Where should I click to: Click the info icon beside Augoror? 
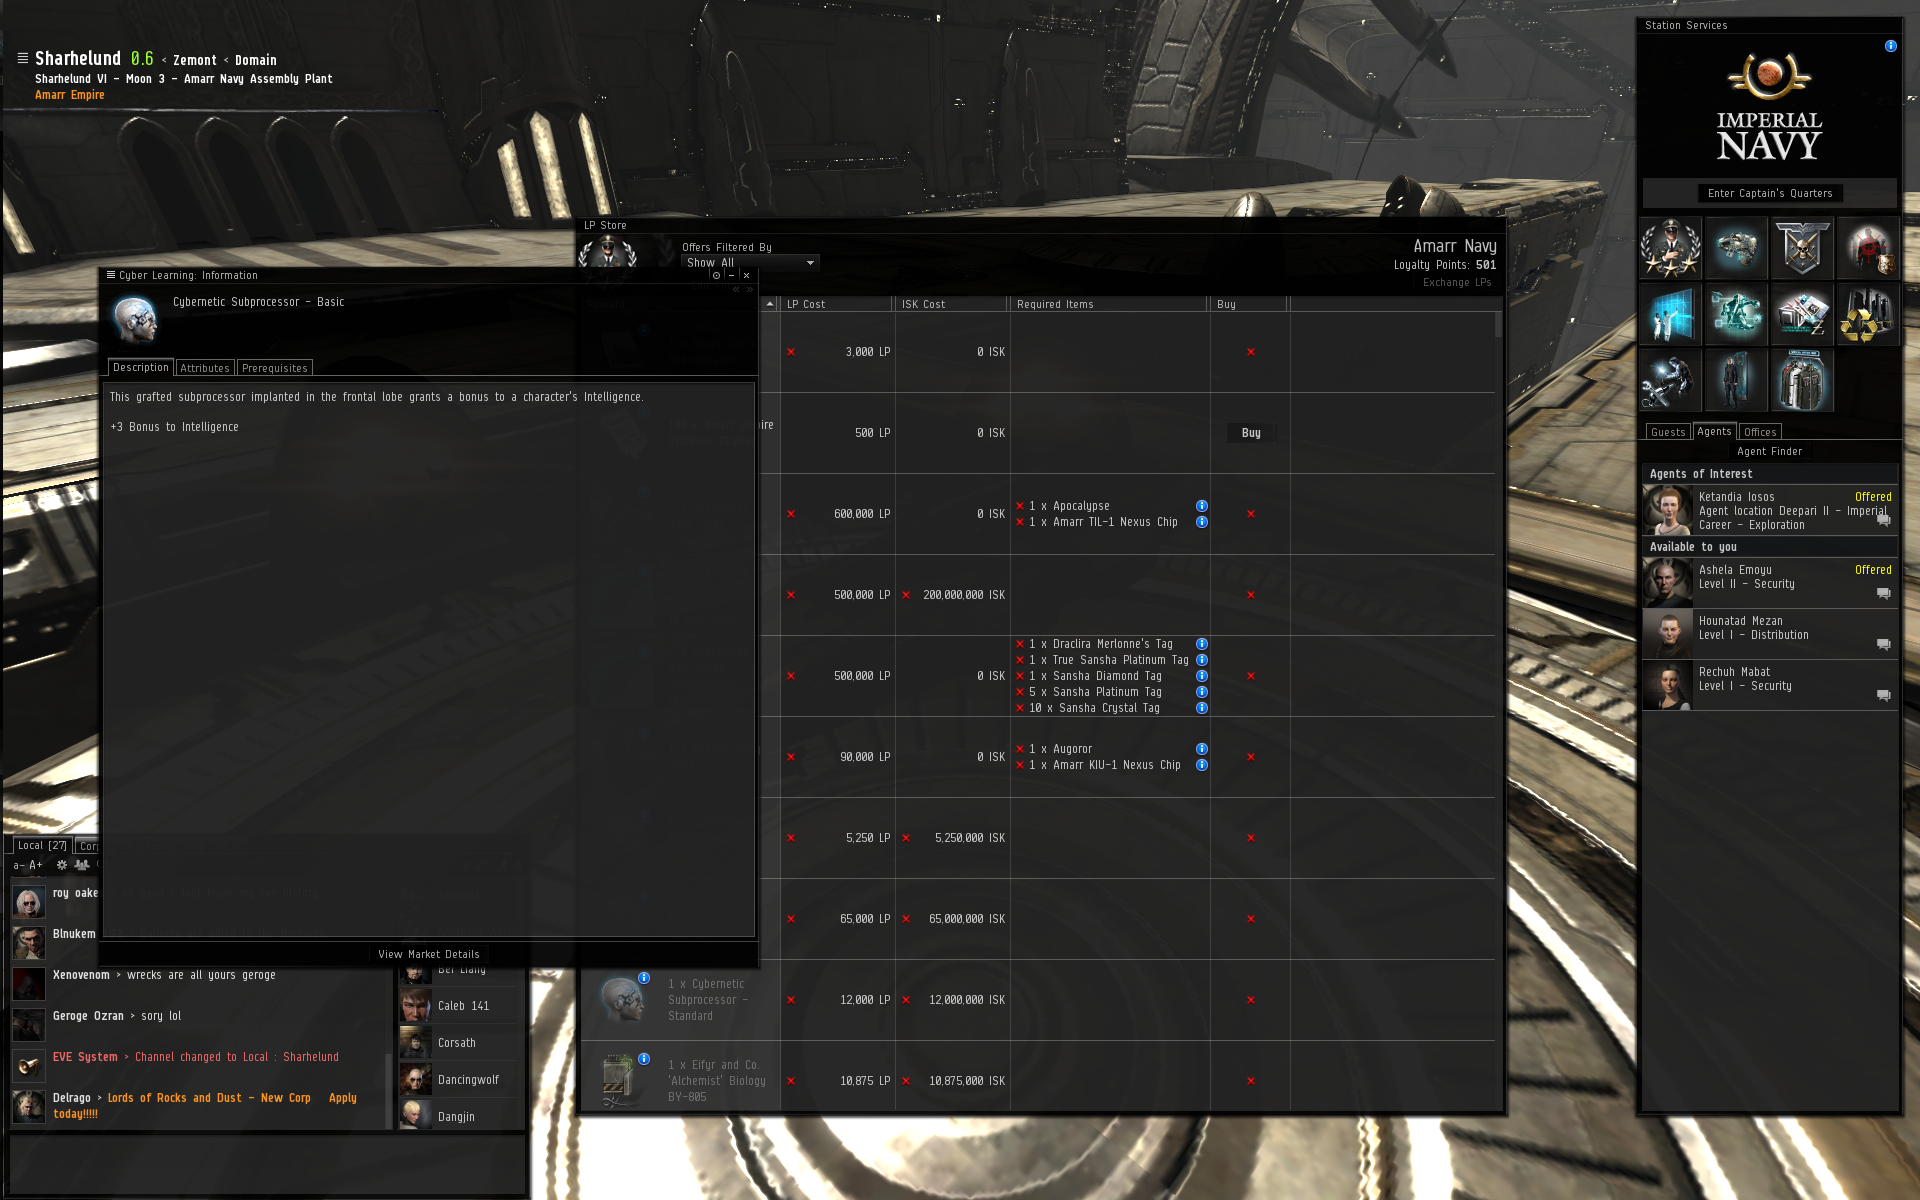[1202, 749]
